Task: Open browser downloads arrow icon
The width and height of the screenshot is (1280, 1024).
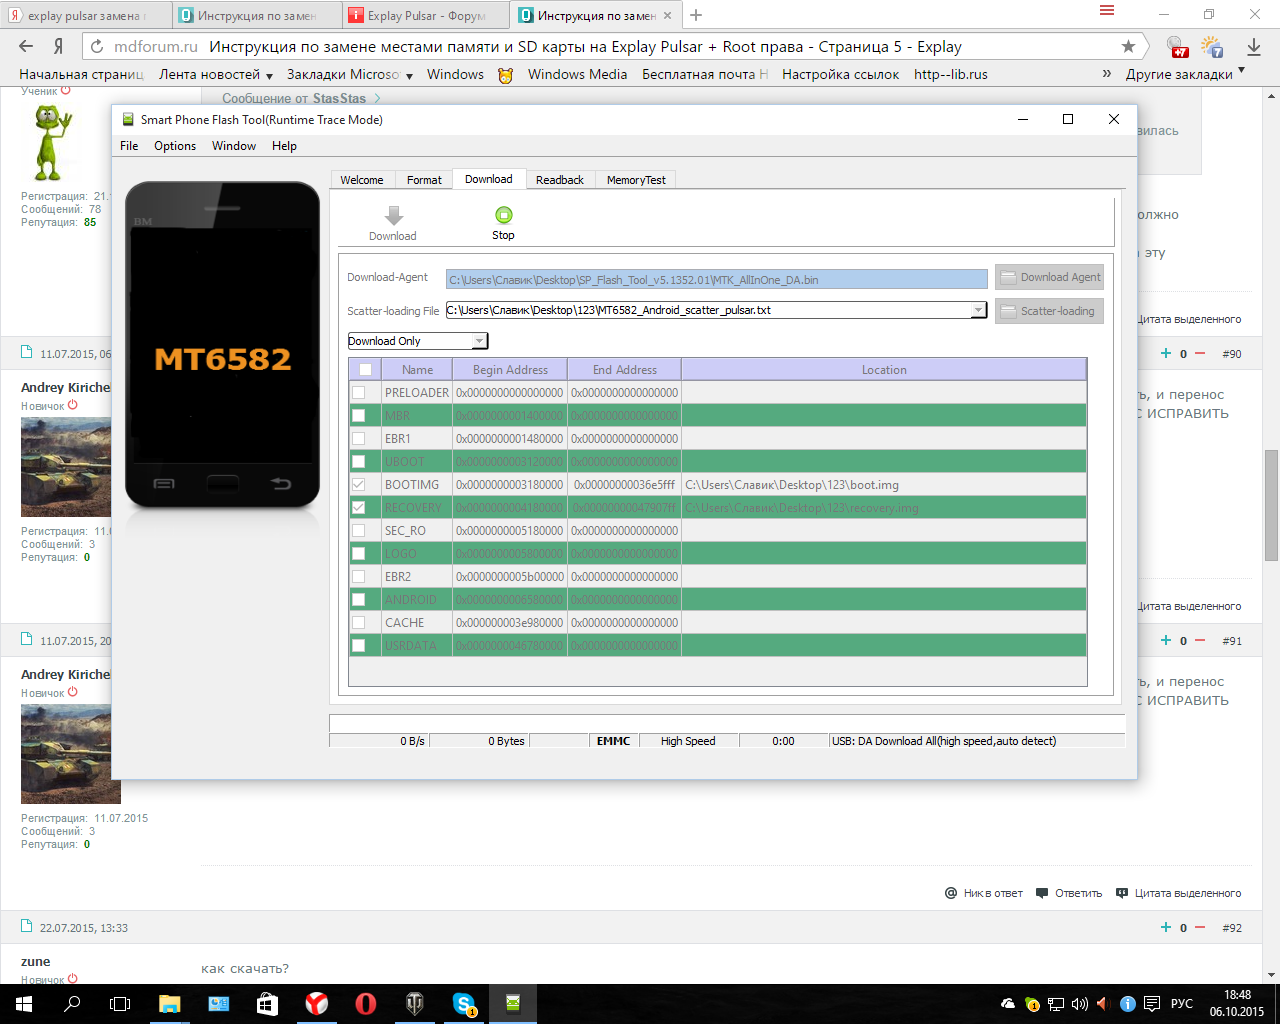Action: (1253, 47)
